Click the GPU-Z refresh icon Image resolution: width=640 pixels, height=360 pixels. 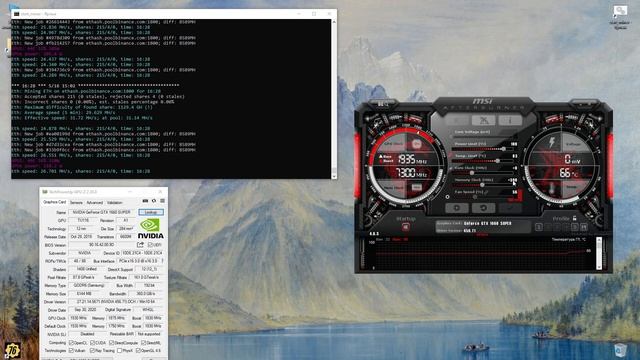154,201
